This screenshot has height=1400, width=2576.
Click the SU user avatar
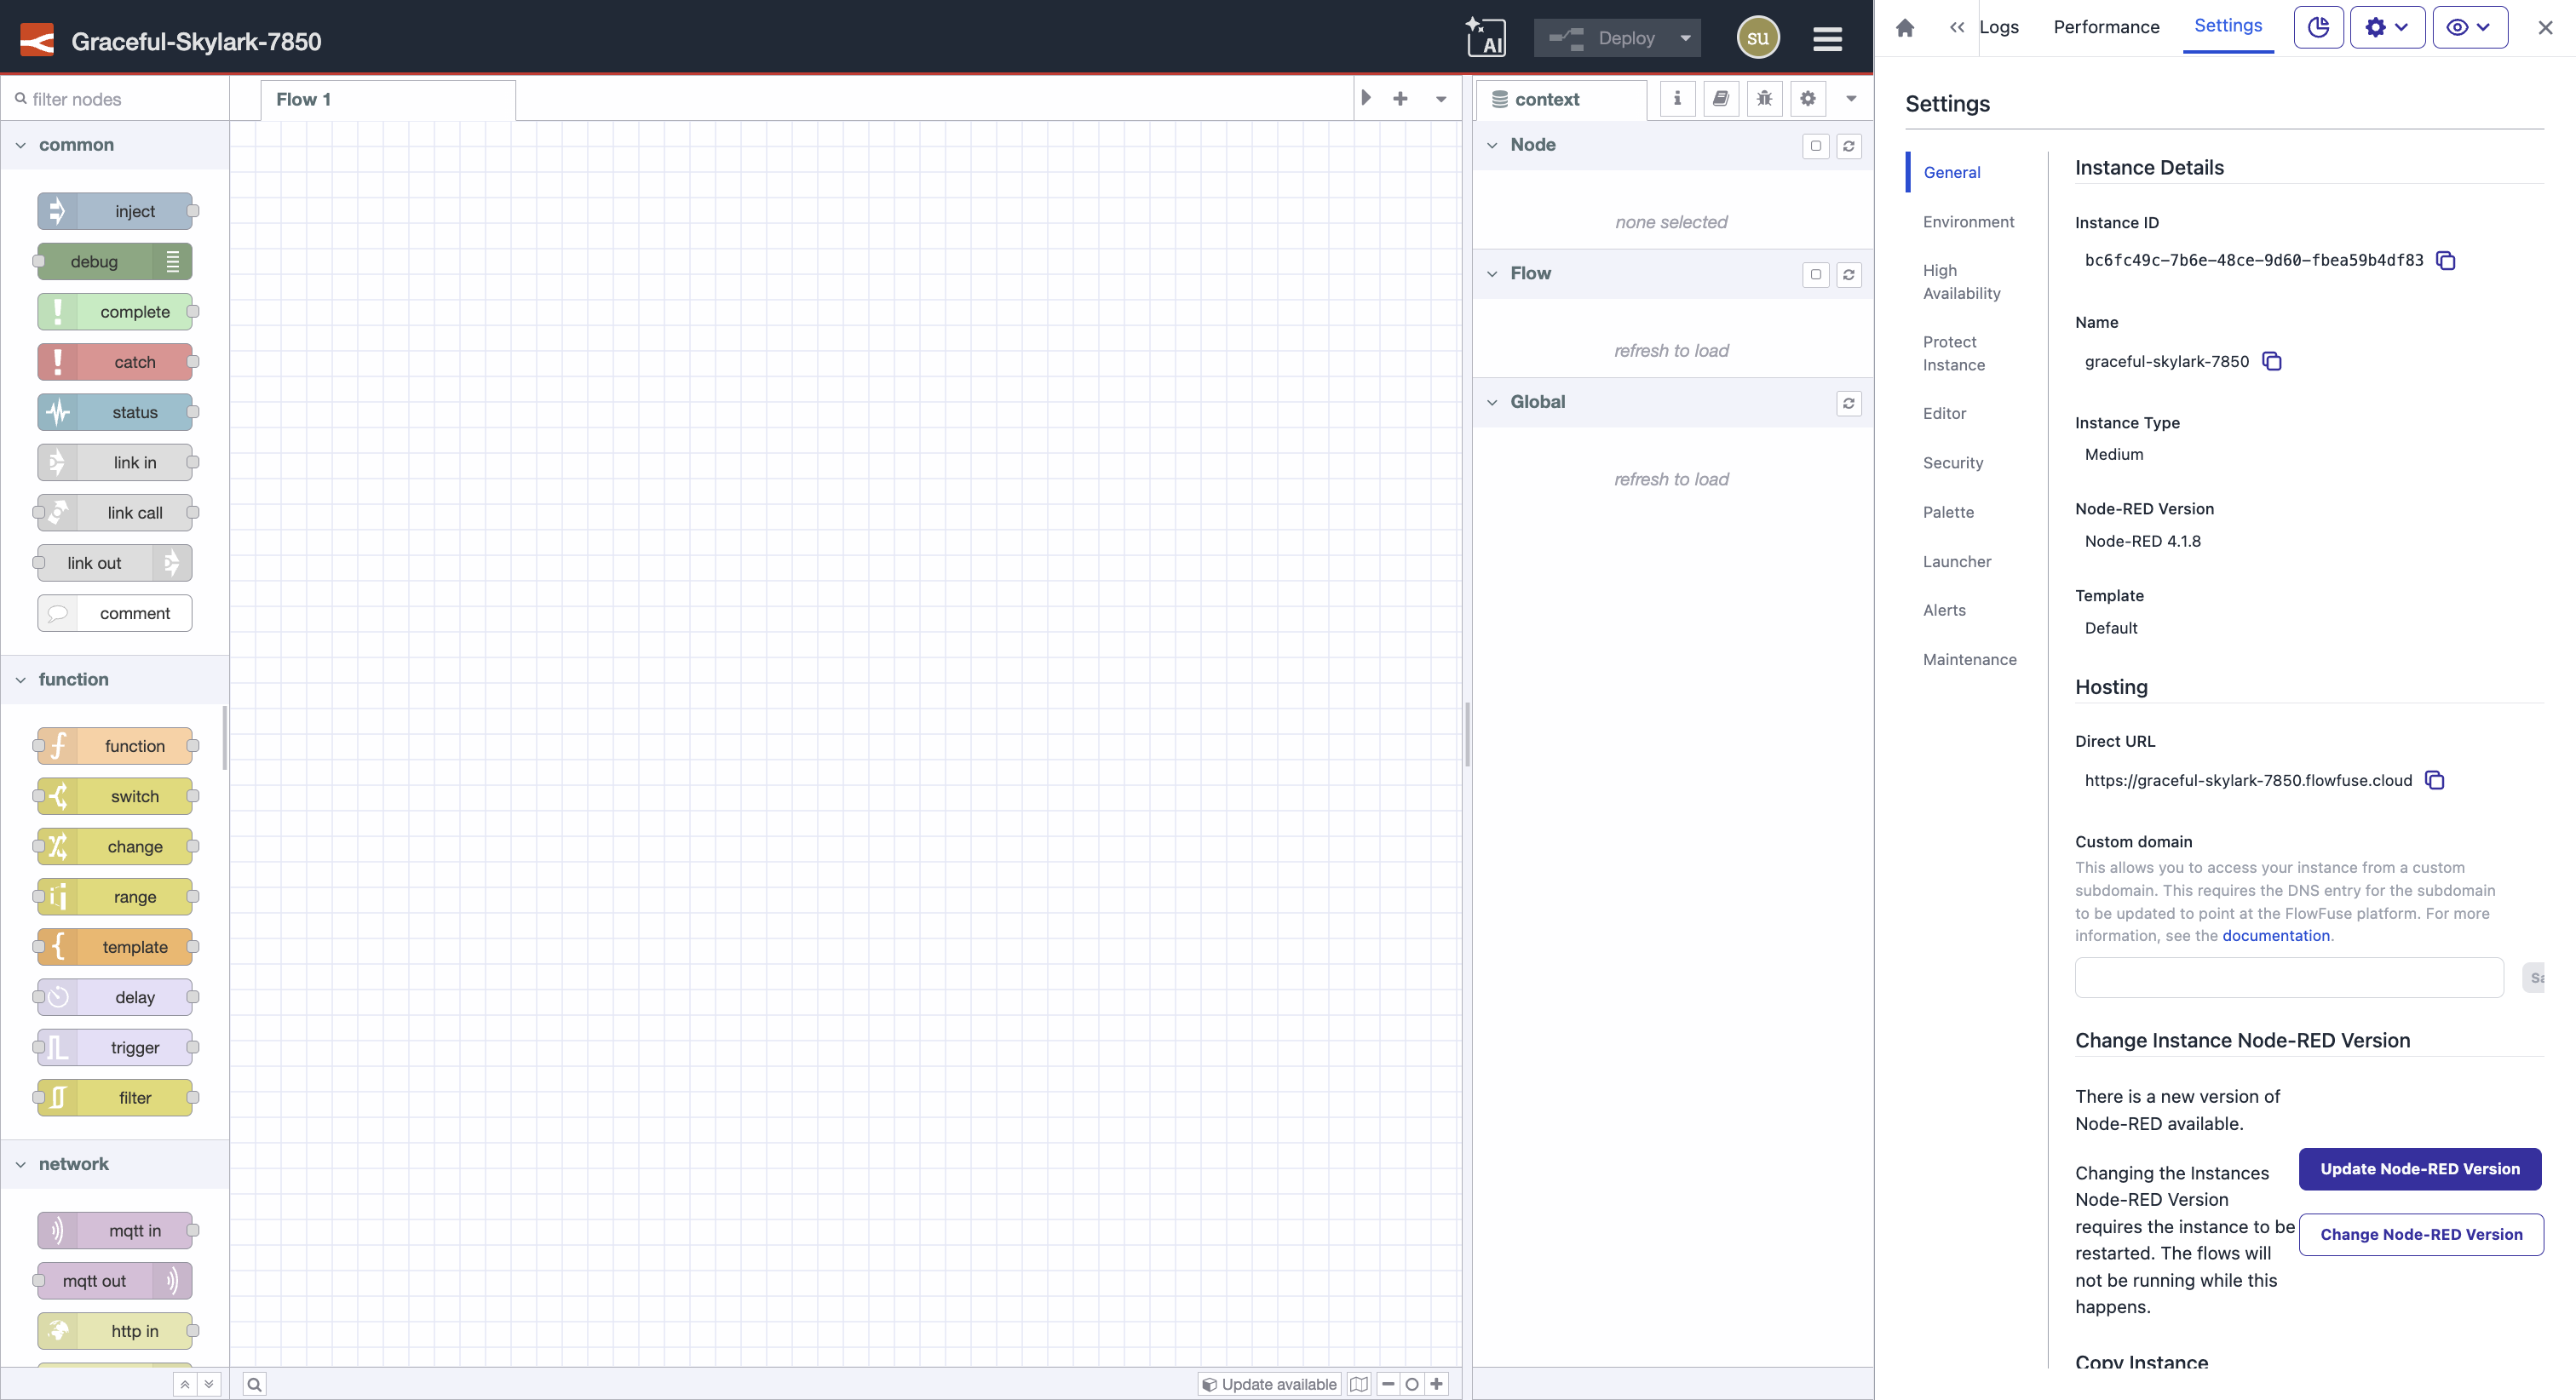pyautogui.click(x=1758, y=38)
